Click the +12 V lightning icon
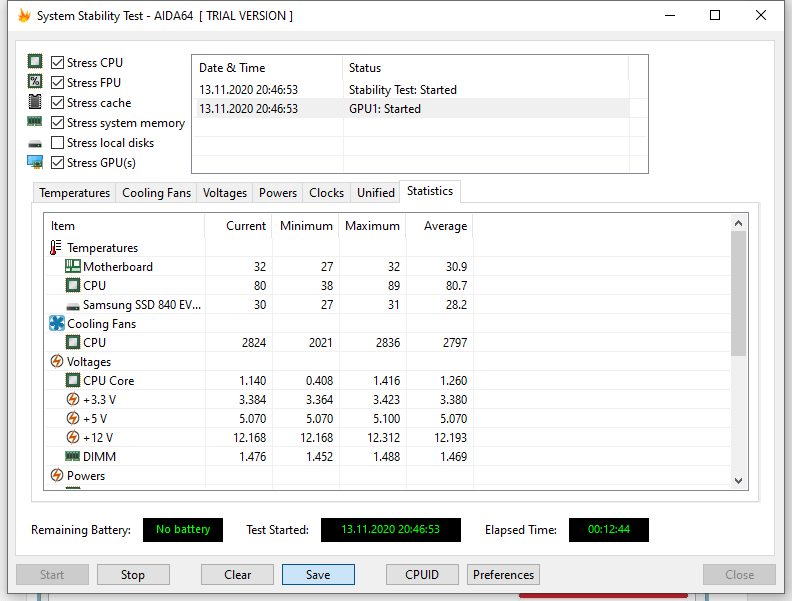792x601 pixels. click(x=73, y=437)
